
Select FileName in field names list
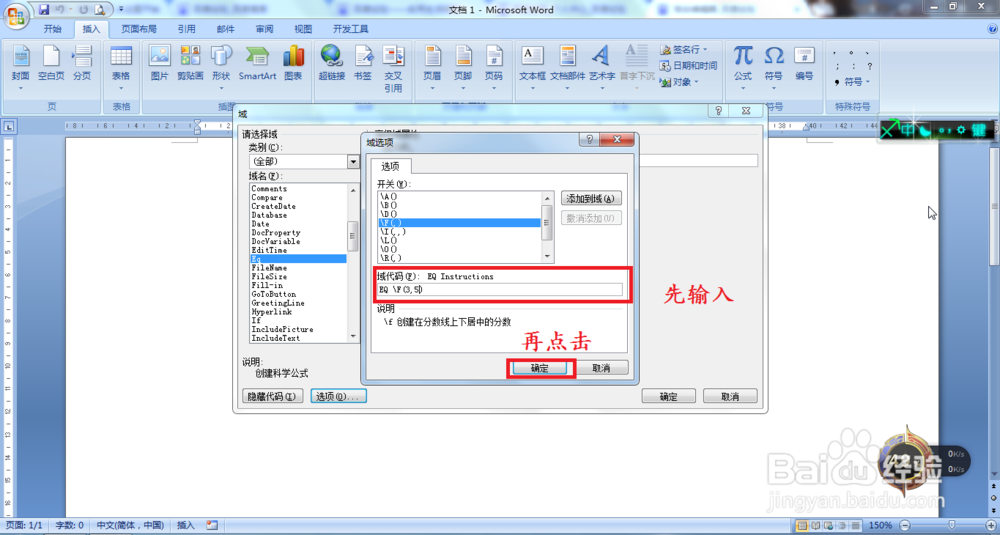298,268
